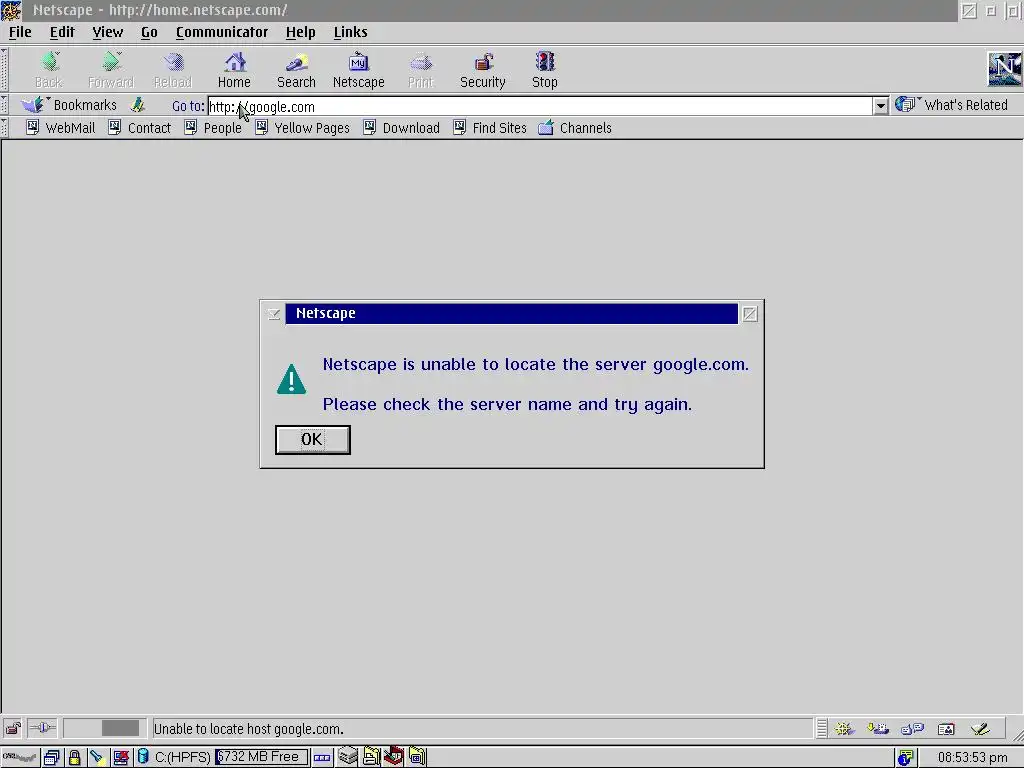The height and width of the screenshot is (768, 1024).
Task: Open the Edit menu
Action: (x=62, y=32)
